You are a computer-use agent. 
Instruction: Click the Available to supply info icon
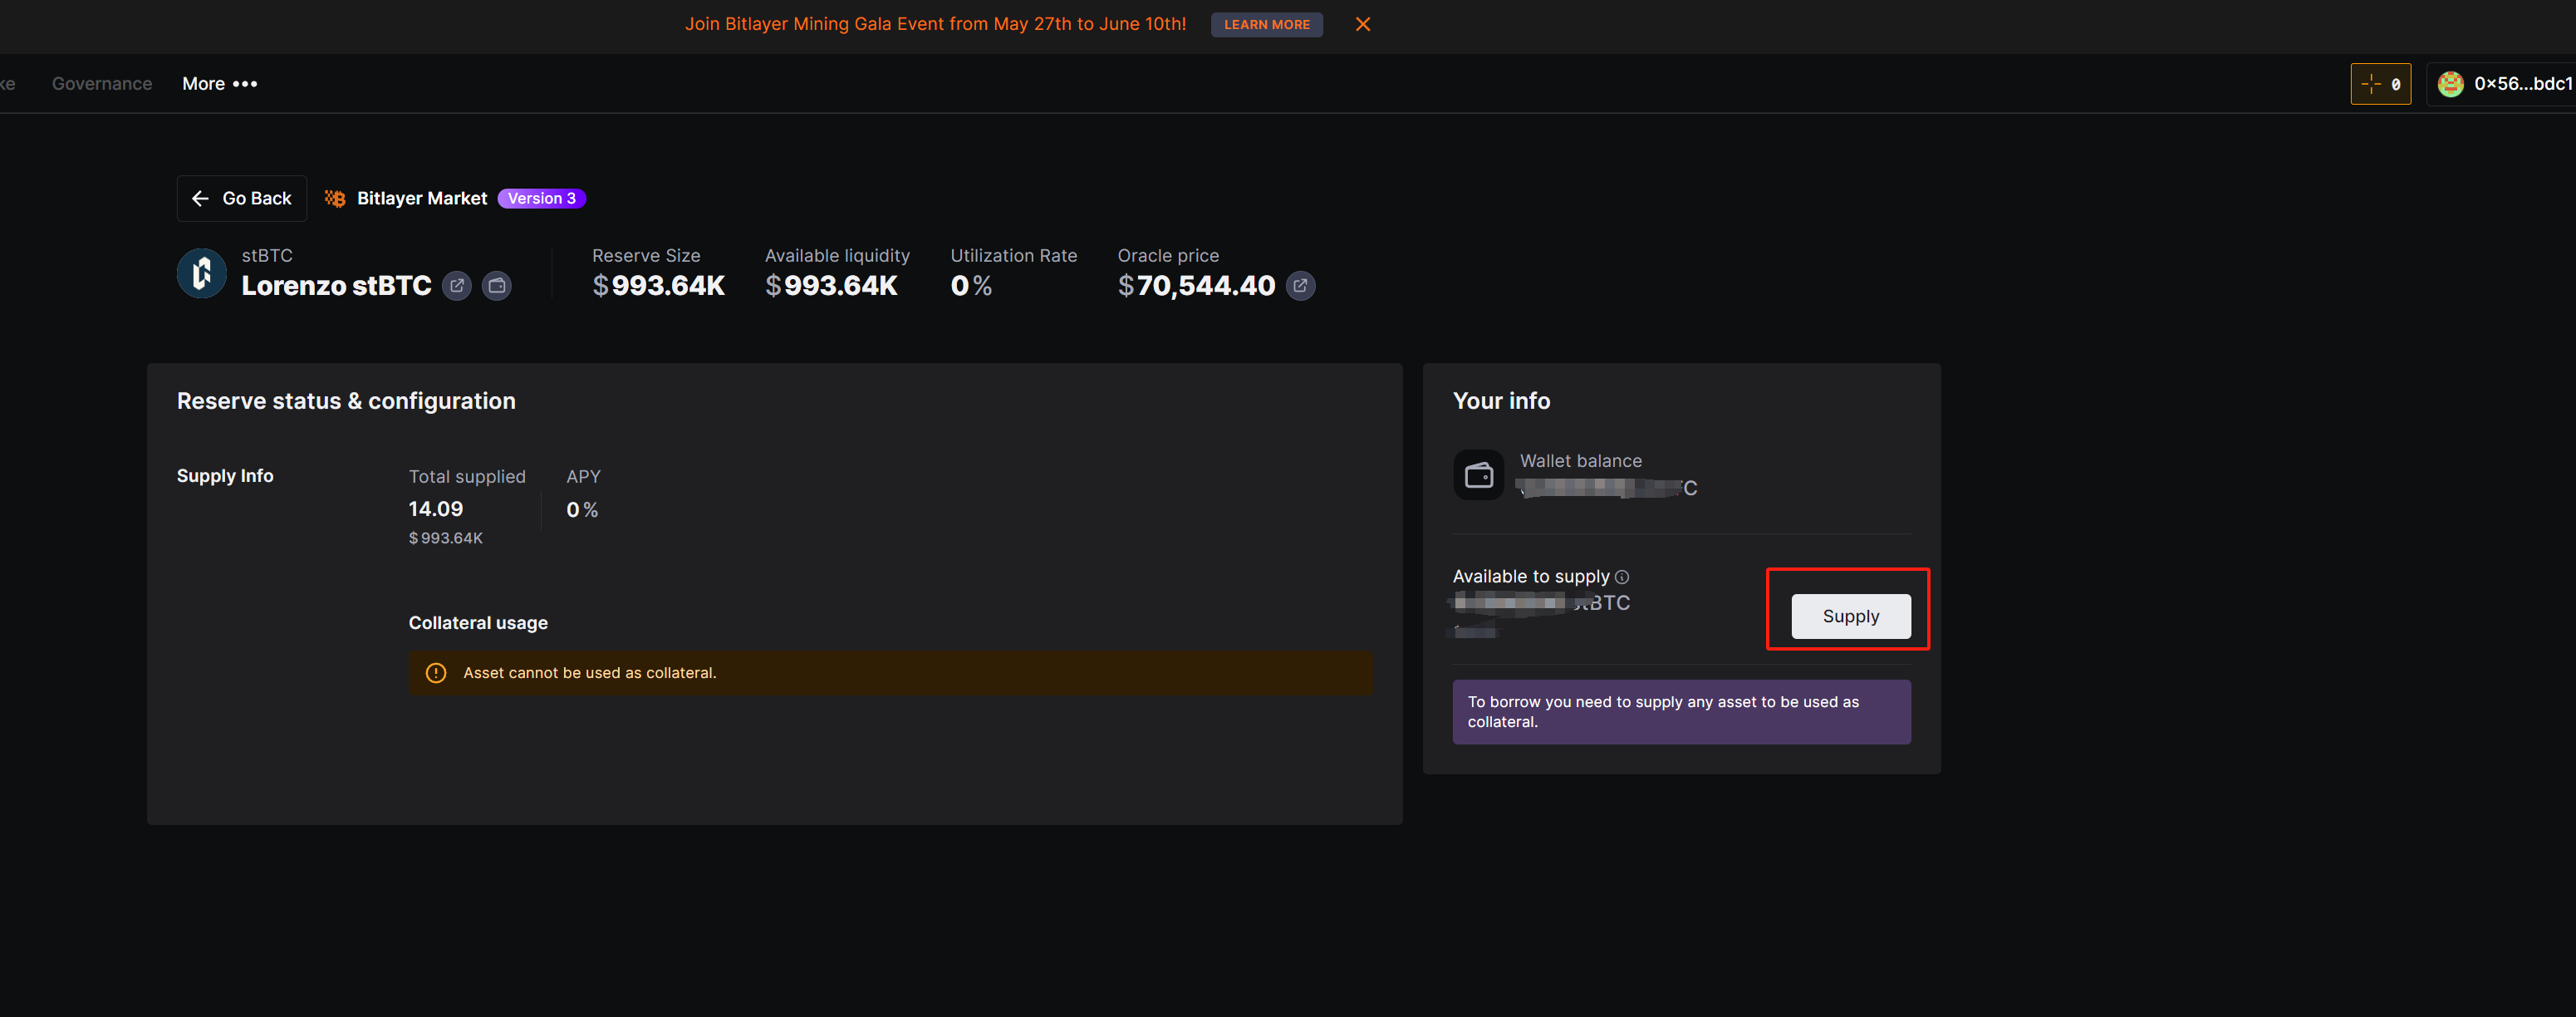point(1622,577)
